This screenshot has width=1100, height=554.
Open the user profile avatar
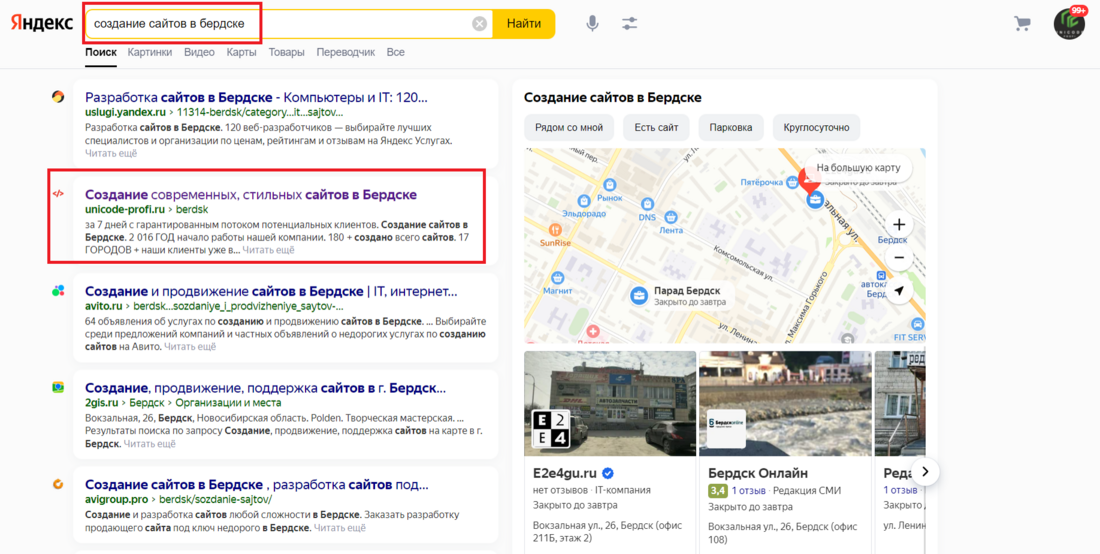point(1069,24)
